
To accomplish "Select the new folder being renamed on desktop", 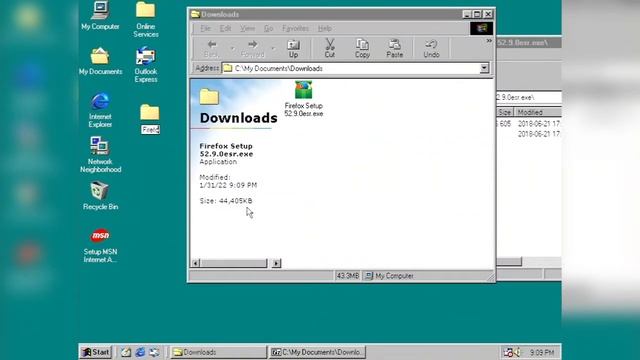I will click(x=150, y=119).
